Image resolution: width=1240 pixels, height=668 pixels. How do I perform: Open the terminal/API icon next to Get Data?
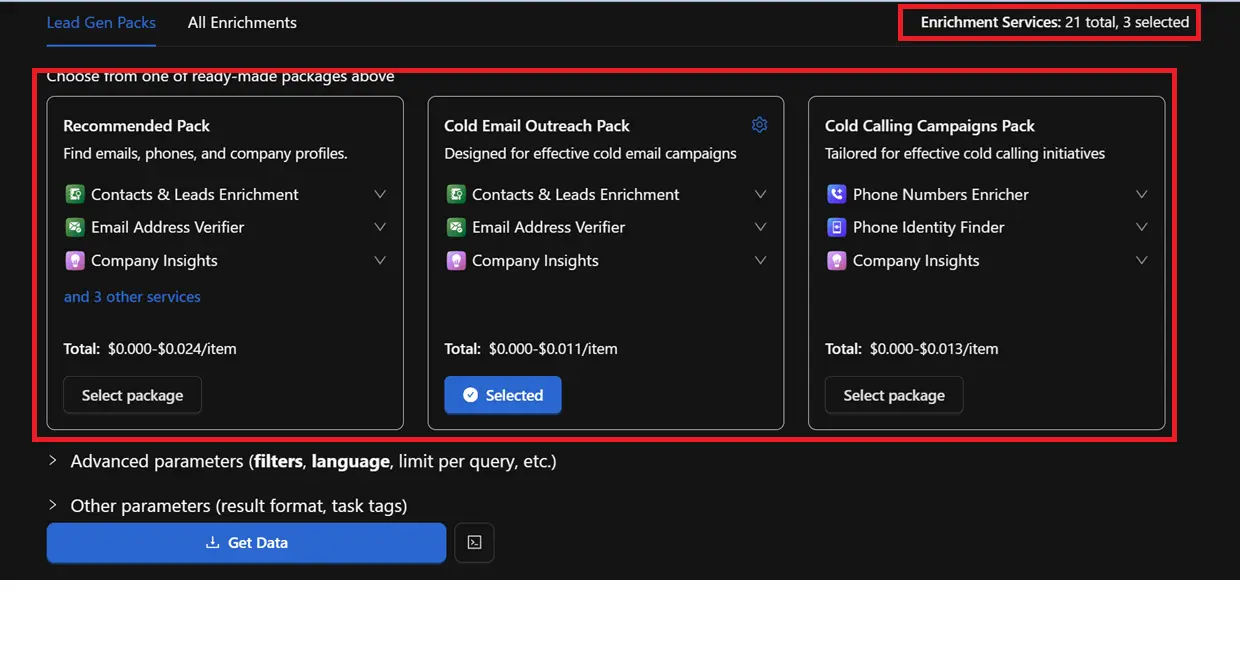tap(474, 543)
